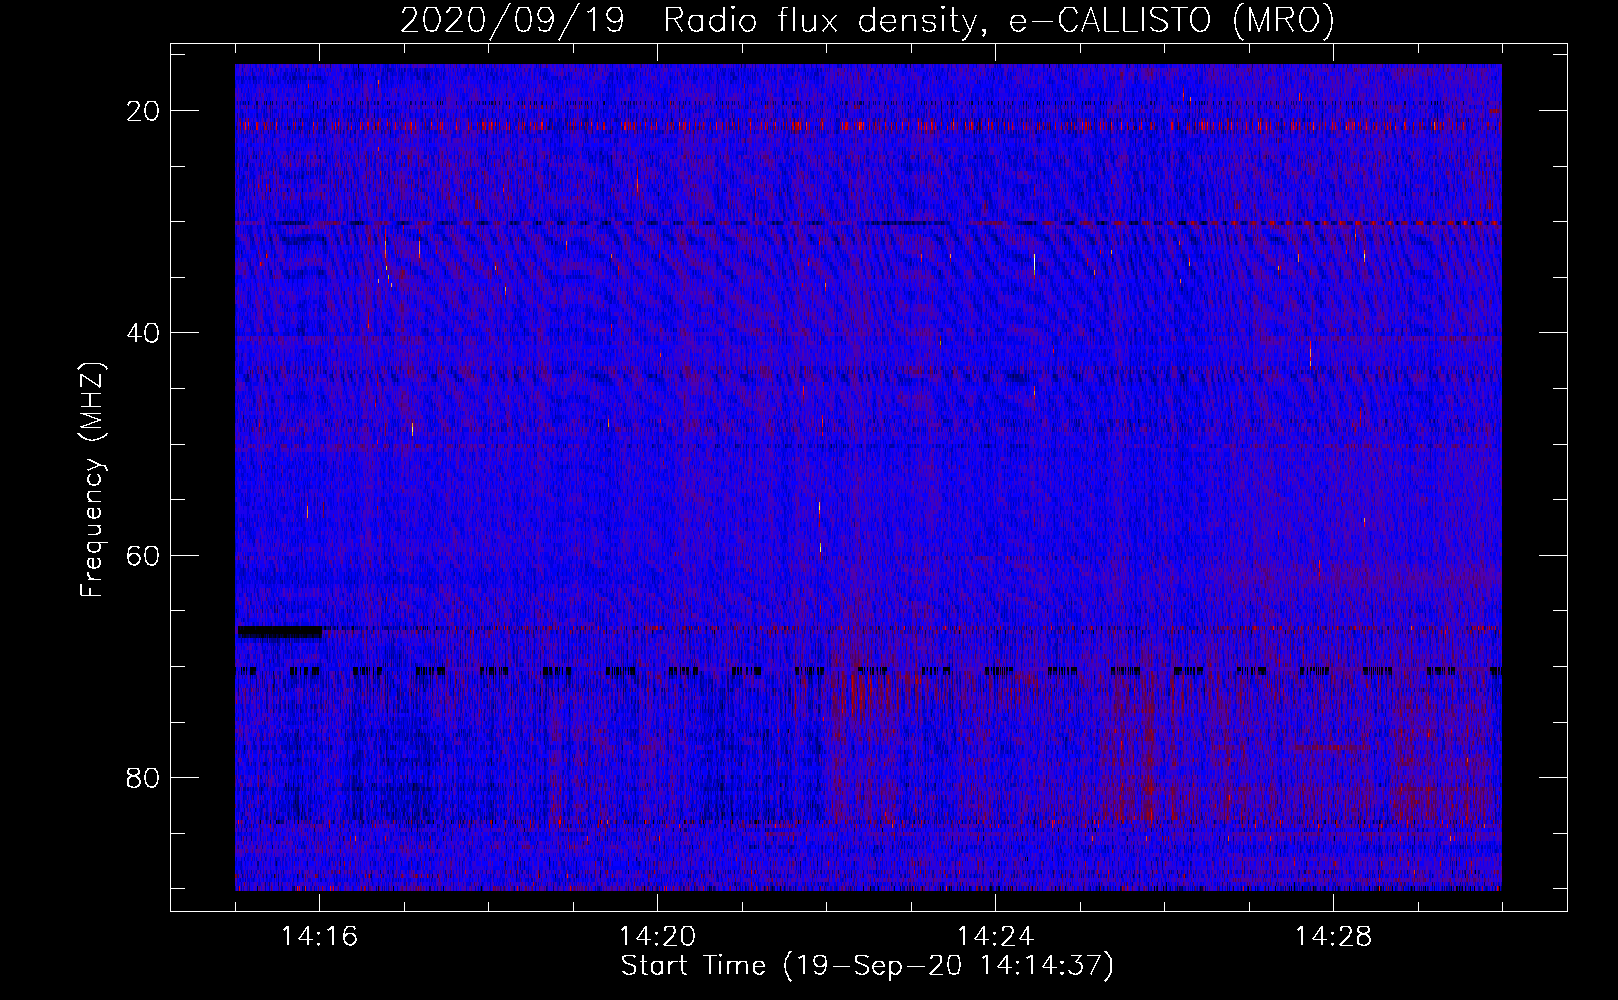Click the frequency tick label "80"
Screen dimensions: 1618x1000
[x=144, y=777]
